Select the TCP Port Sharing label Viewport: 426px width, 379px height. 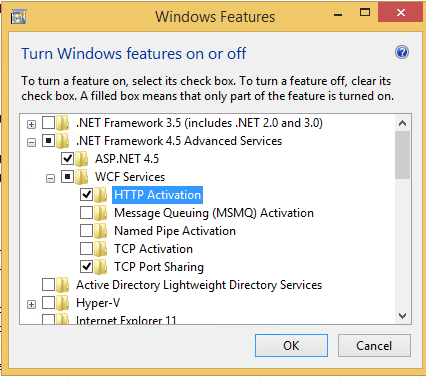pos(159,267)
